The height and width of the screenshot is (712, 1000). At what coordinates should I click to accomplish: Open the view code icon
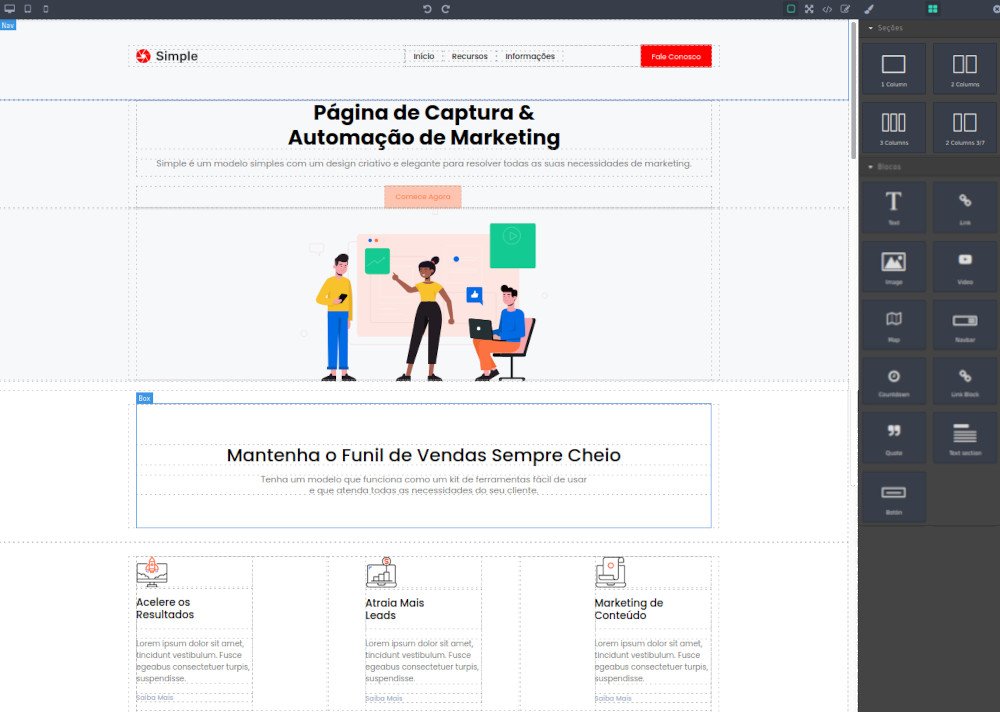click(827, 9)
